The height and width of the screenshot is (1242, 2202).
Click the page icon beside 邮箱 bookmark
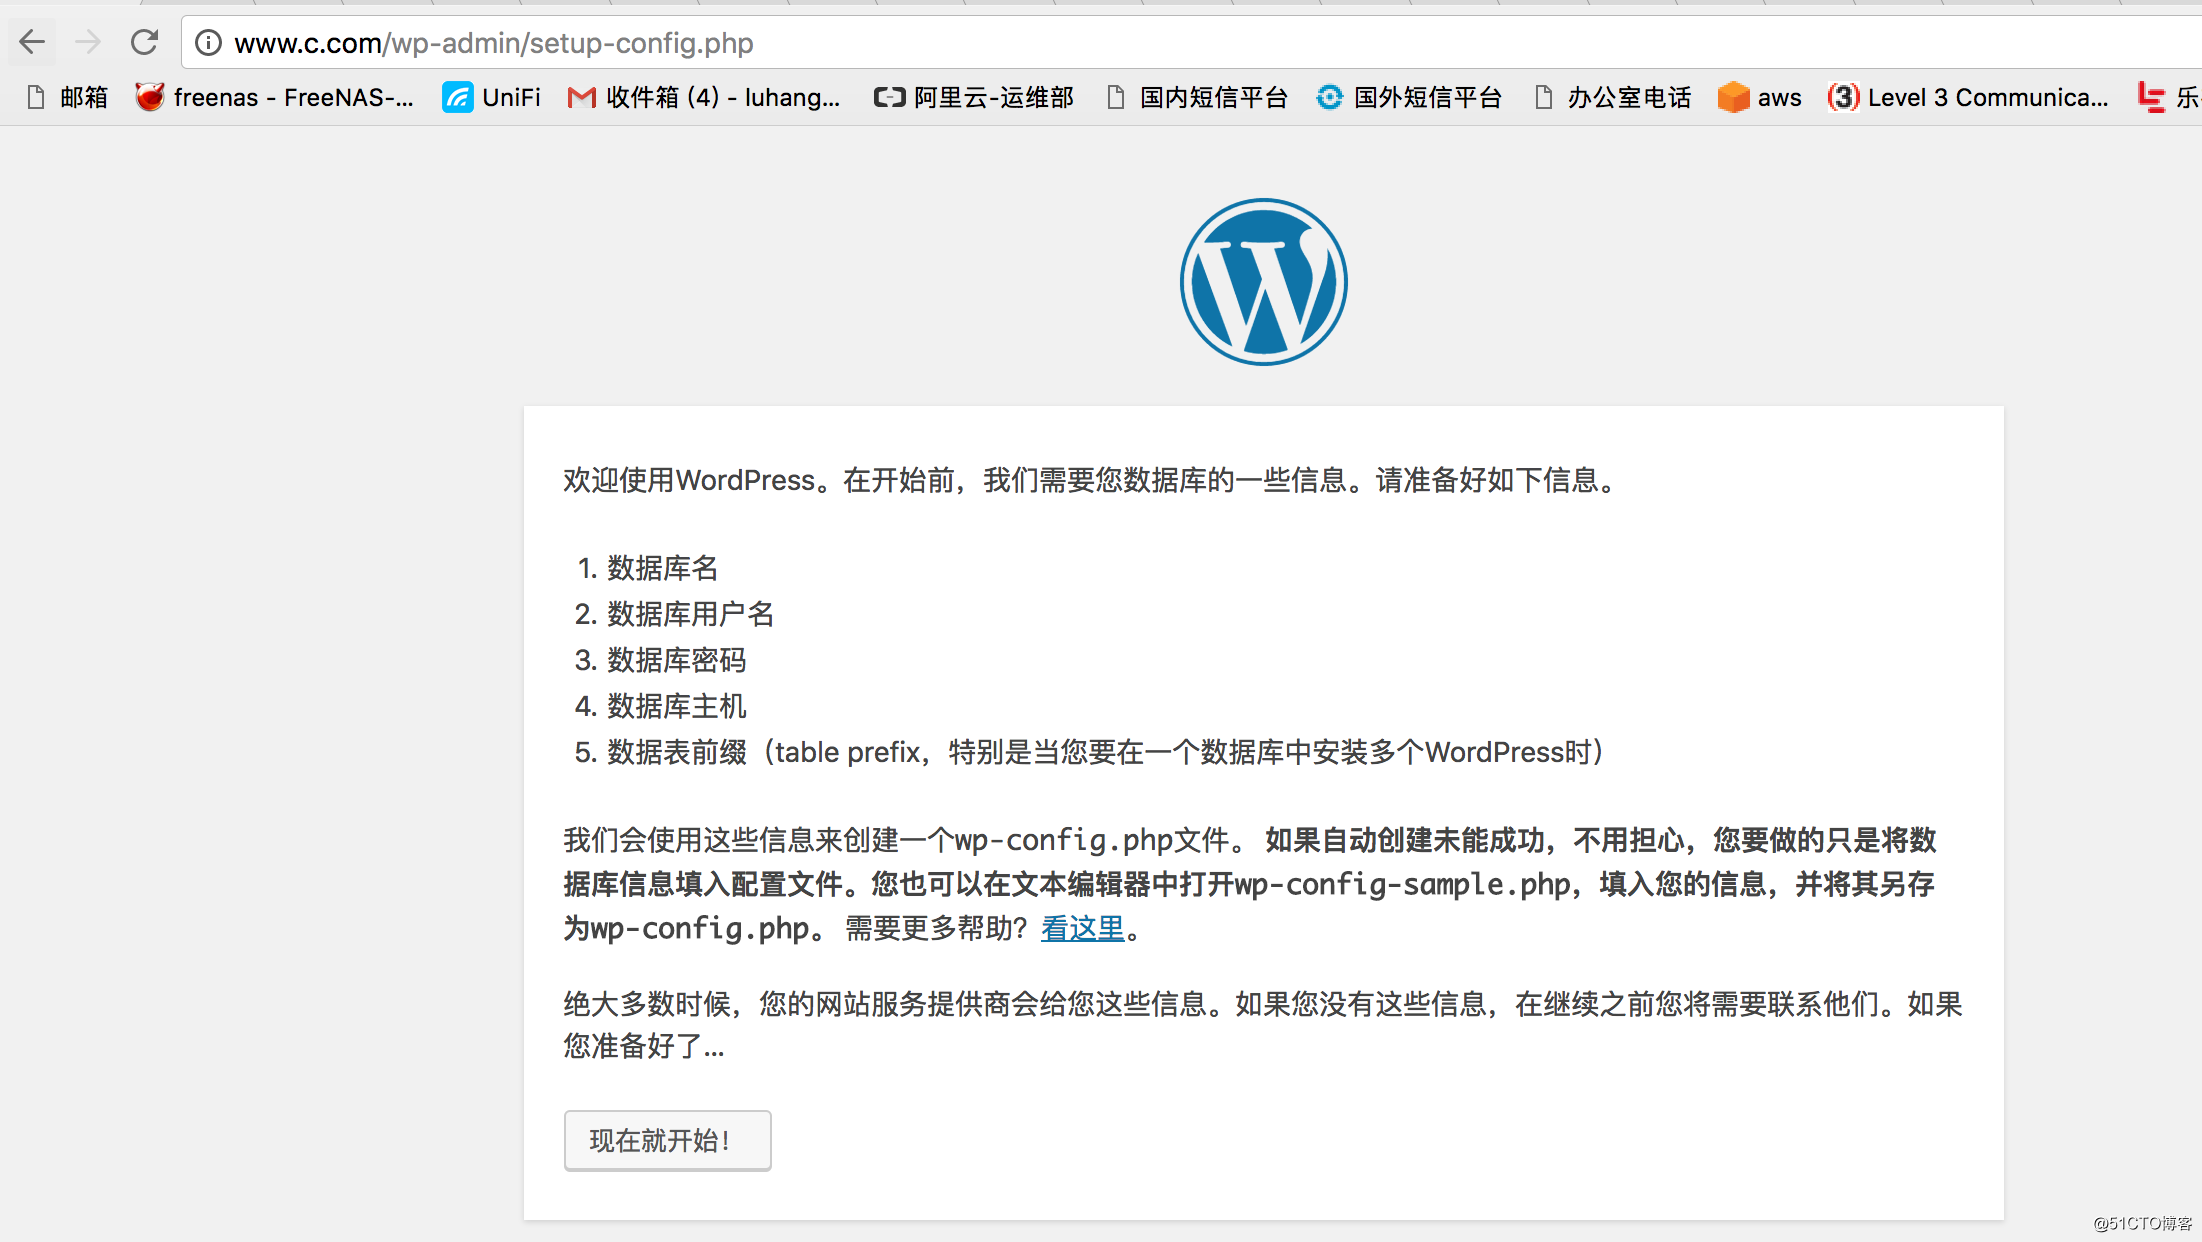(36, 97)
